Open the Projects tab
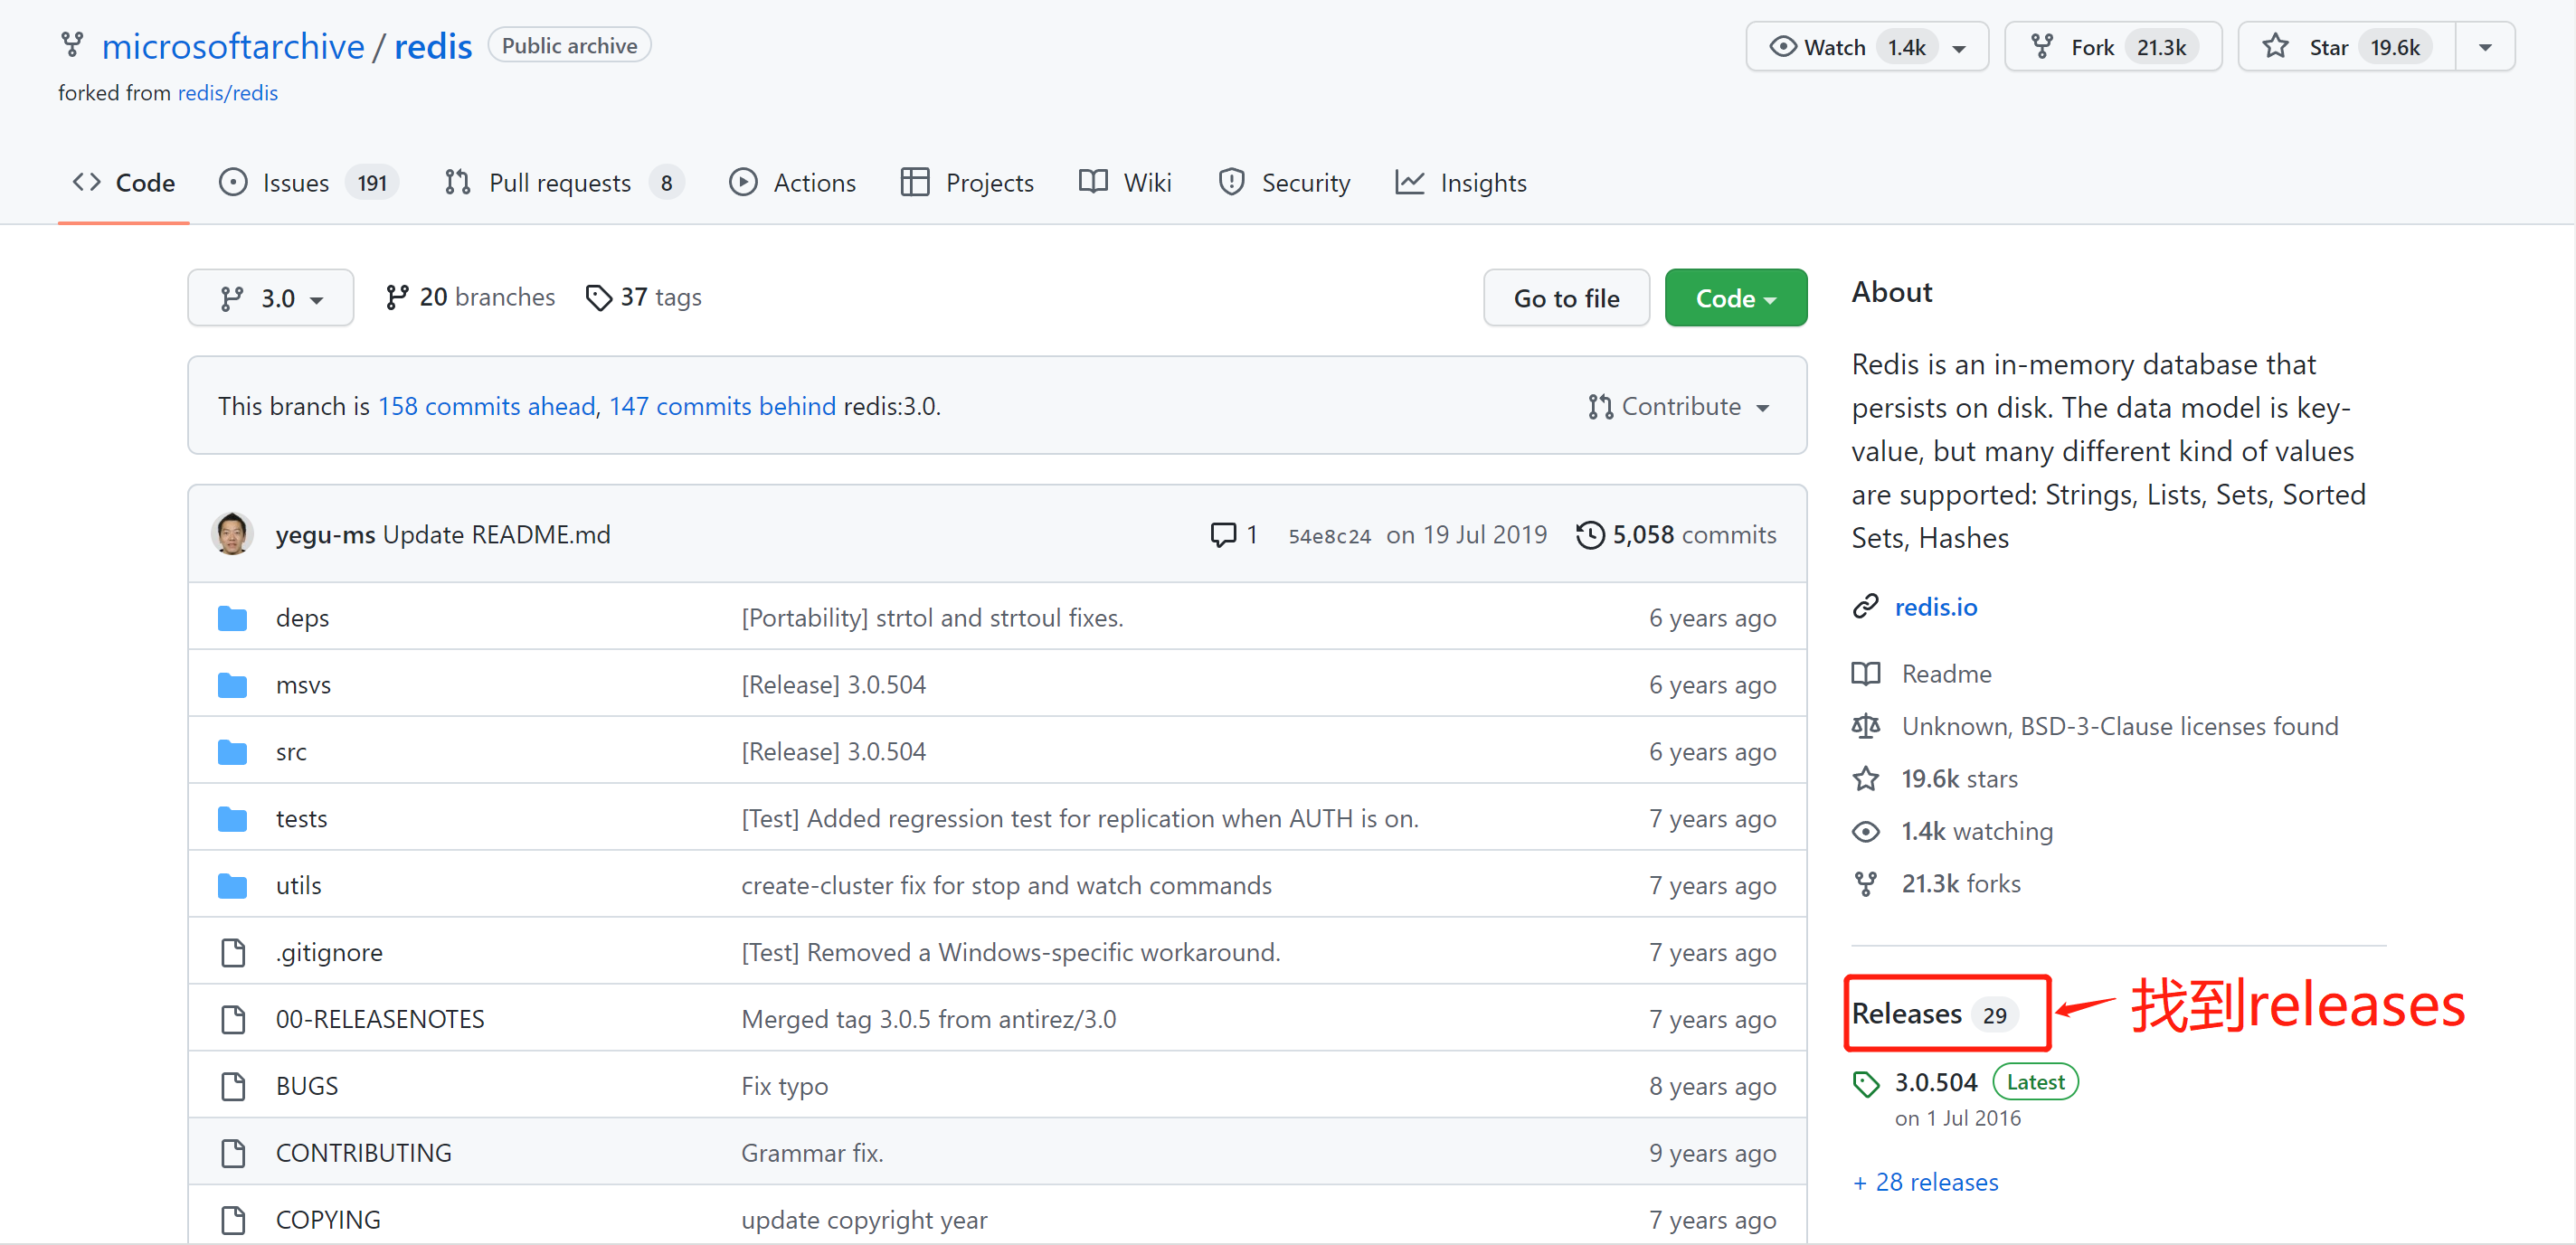The height and width of the screenshot is (1245, 2576). [x=967, y=183]
